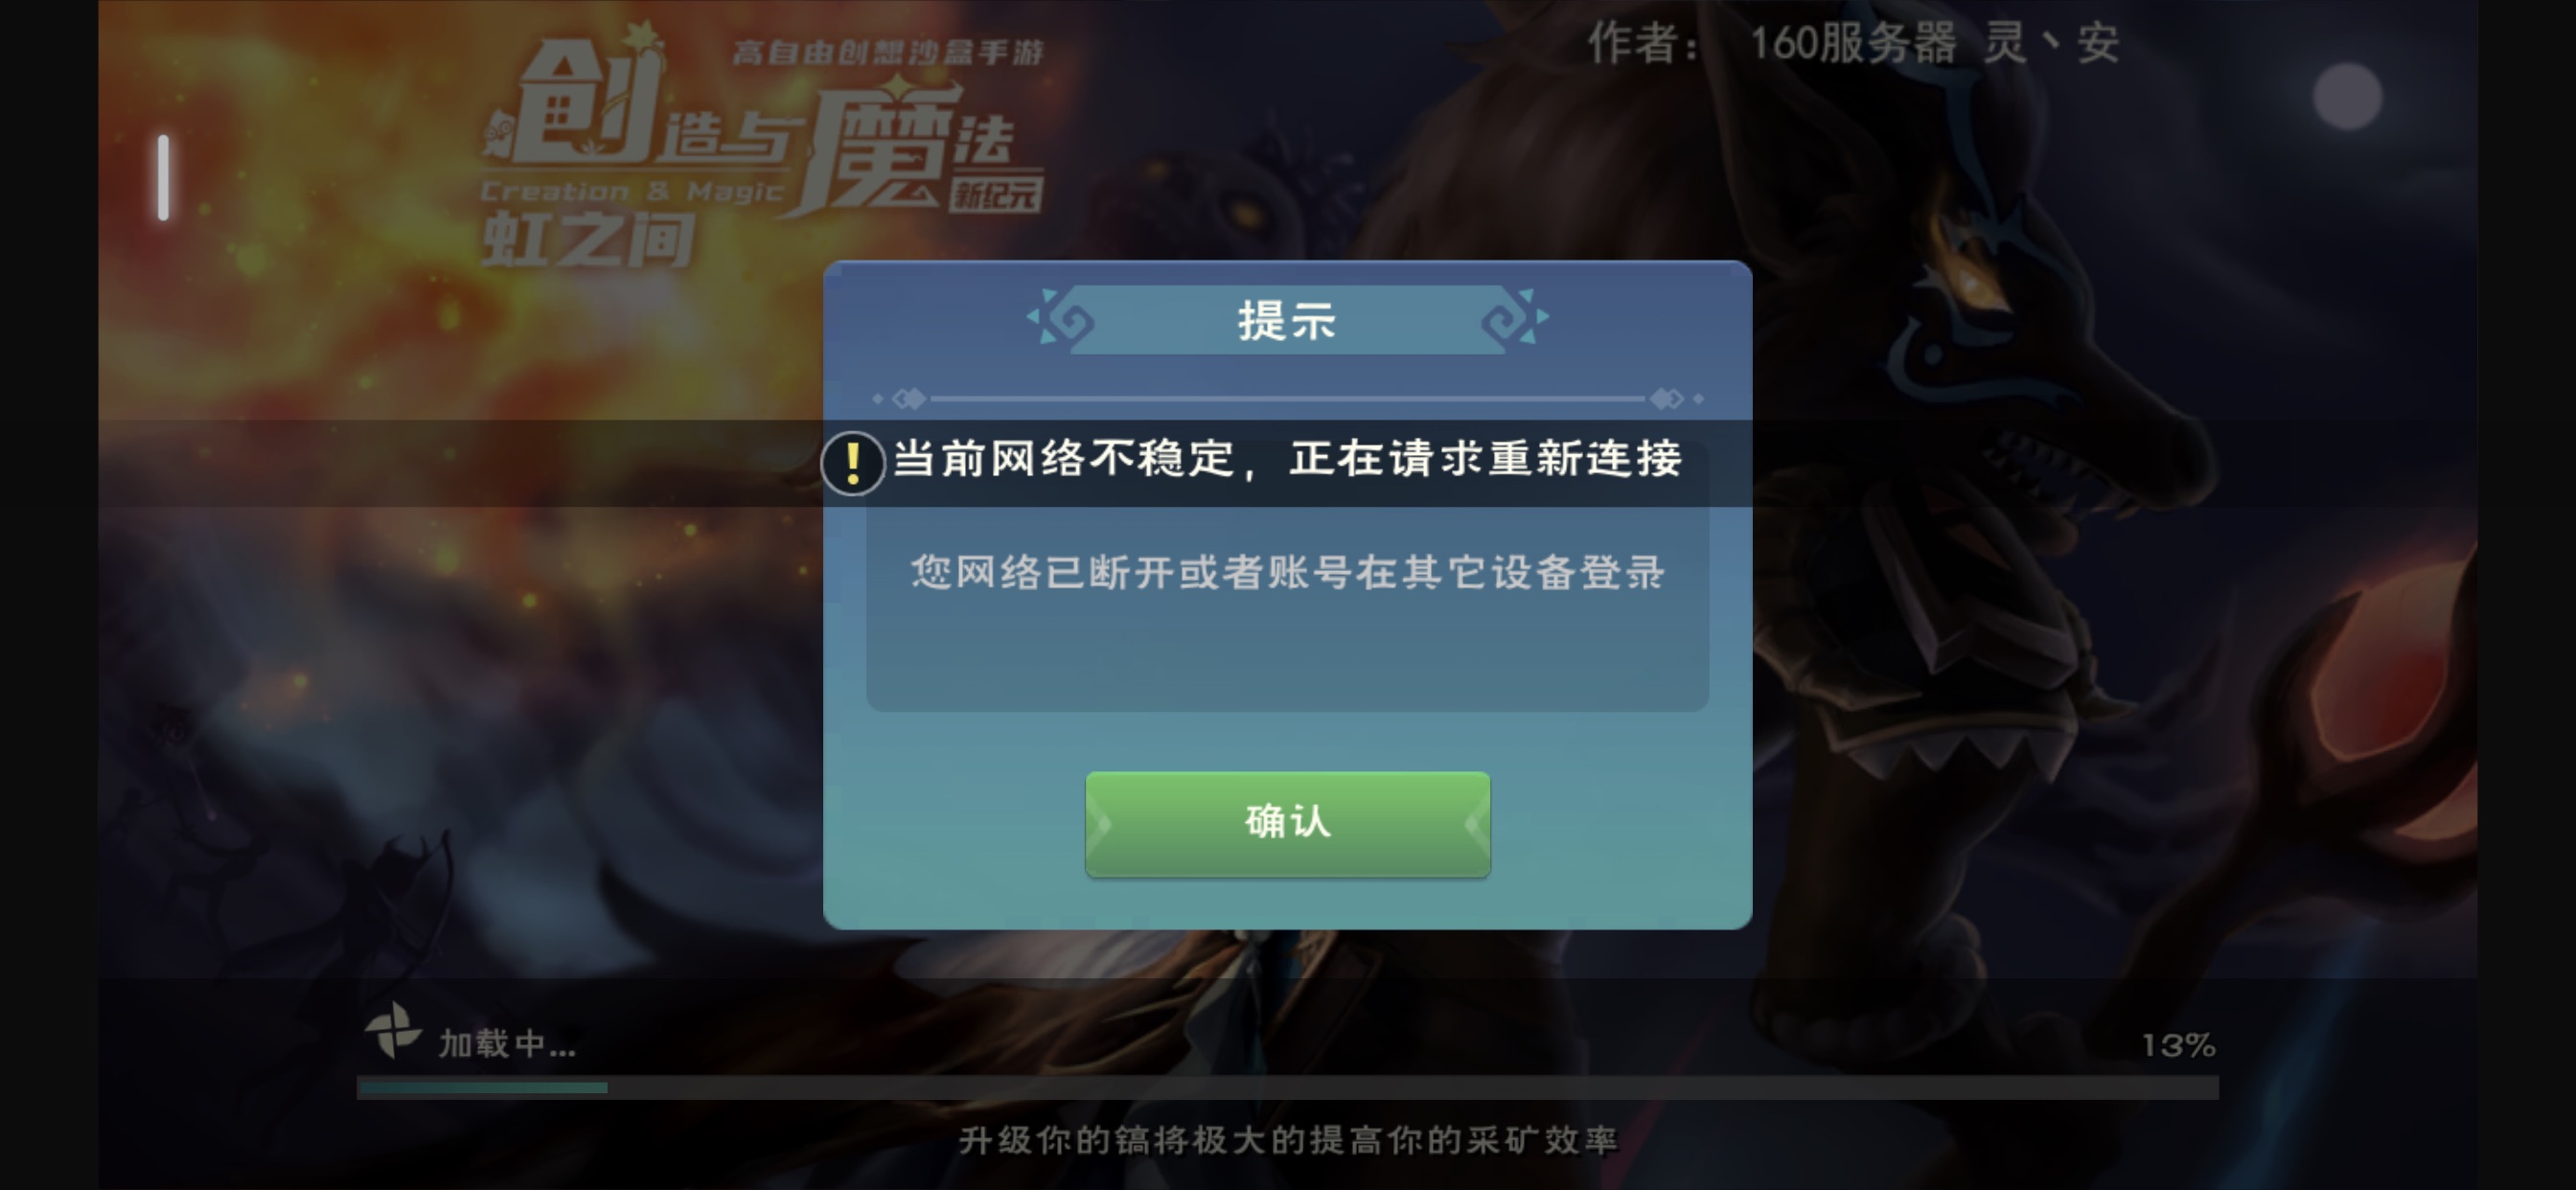Click the network unstable reconnecting banner text
The image size is (2576, 1190).
pyautogui.click(x=1287, y=460)
